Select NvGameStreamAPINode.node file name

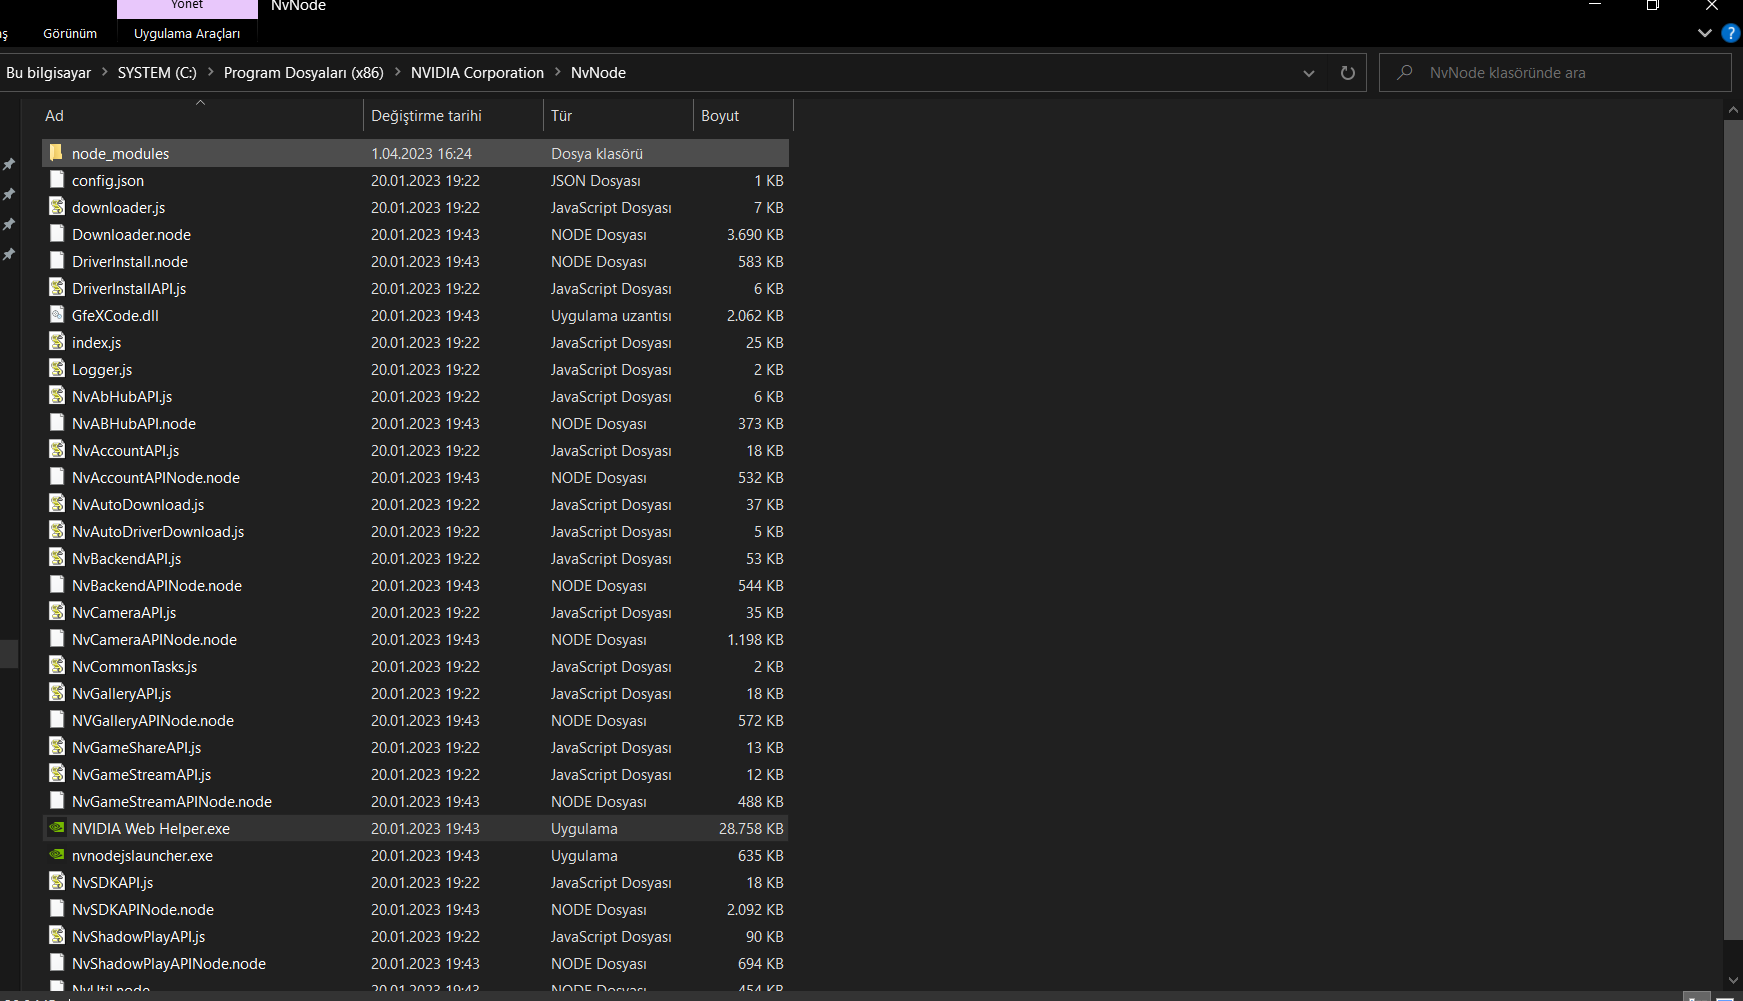tap(172, 801)
